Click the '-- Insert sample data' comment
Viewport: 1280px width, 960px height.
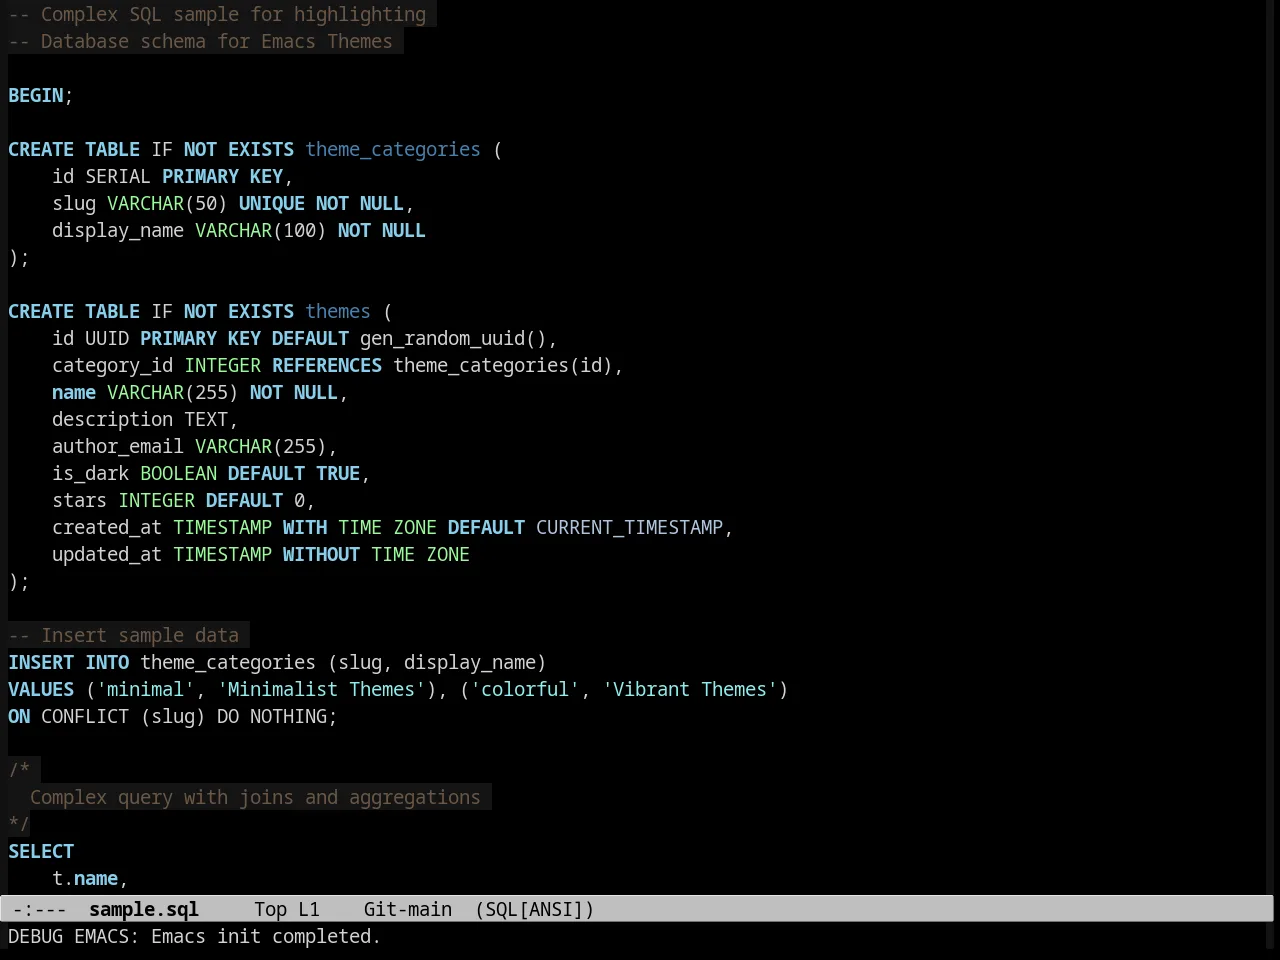click(124, 636)
